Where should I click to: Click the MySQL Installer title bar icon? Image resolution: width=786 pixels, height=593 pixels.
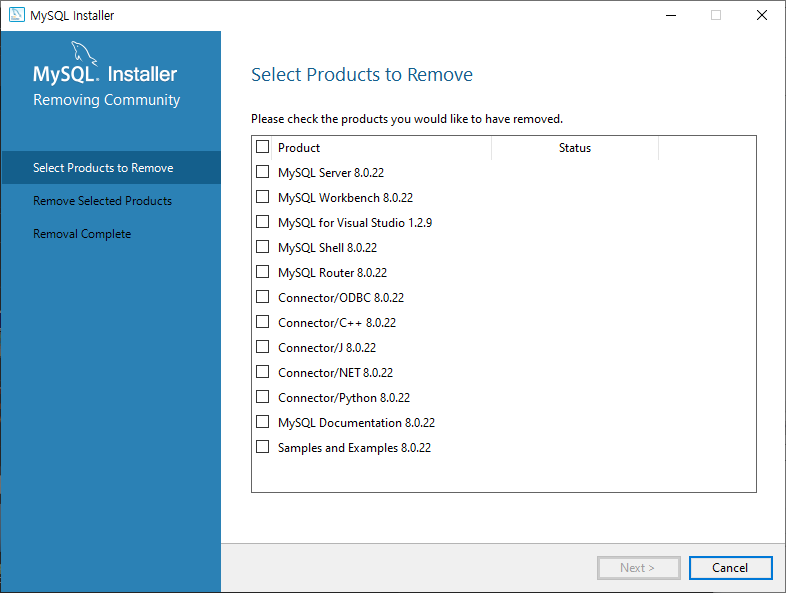[x=17, y=15]
